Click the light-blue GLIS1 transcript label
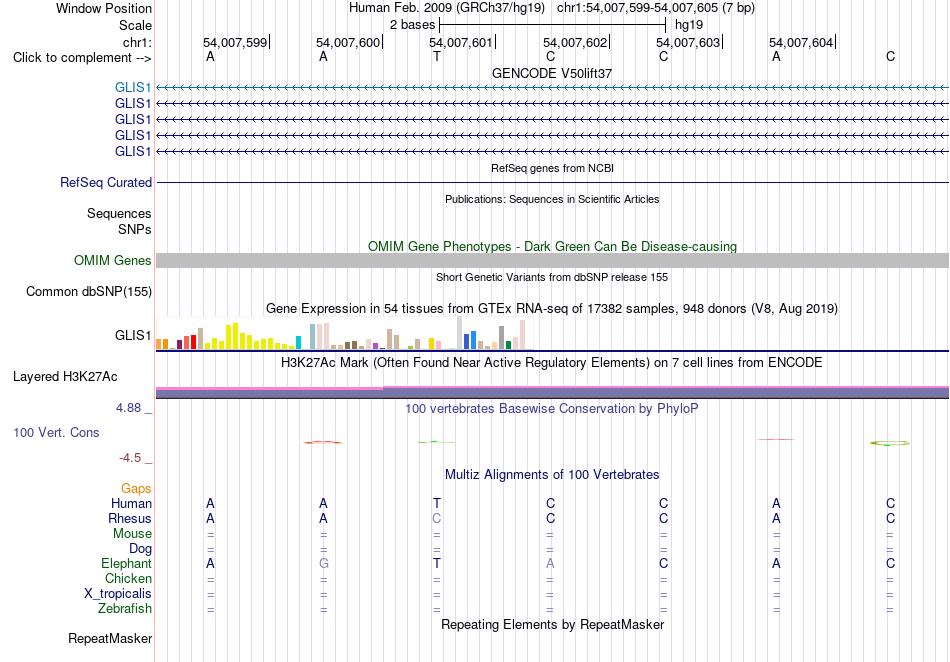 point(133,88)
